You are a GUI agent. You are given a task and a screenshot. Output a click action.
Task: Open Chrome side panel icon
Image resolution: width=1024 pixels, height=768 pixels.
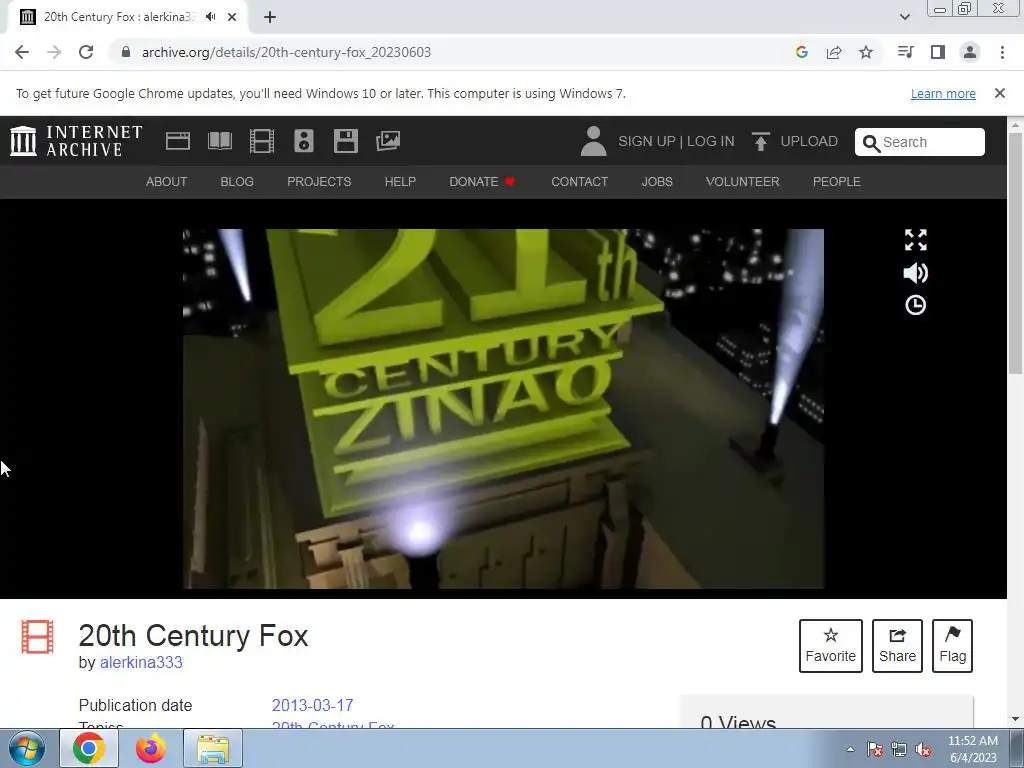[938, 52]
